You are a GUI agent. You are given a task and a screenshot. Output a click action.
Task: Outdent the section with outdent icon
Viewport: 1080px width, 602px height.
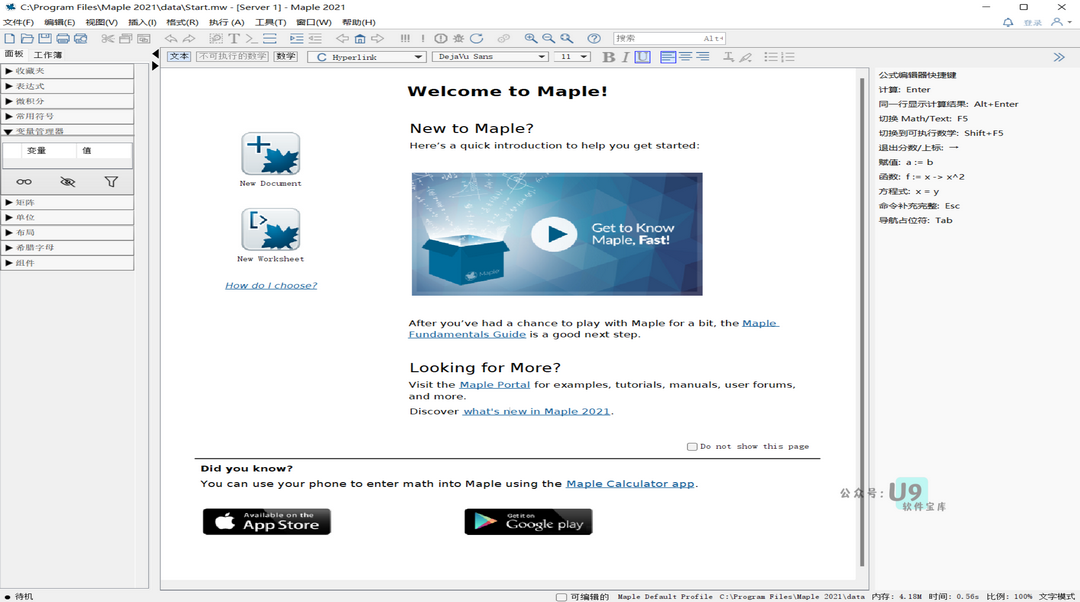(315, 39)
